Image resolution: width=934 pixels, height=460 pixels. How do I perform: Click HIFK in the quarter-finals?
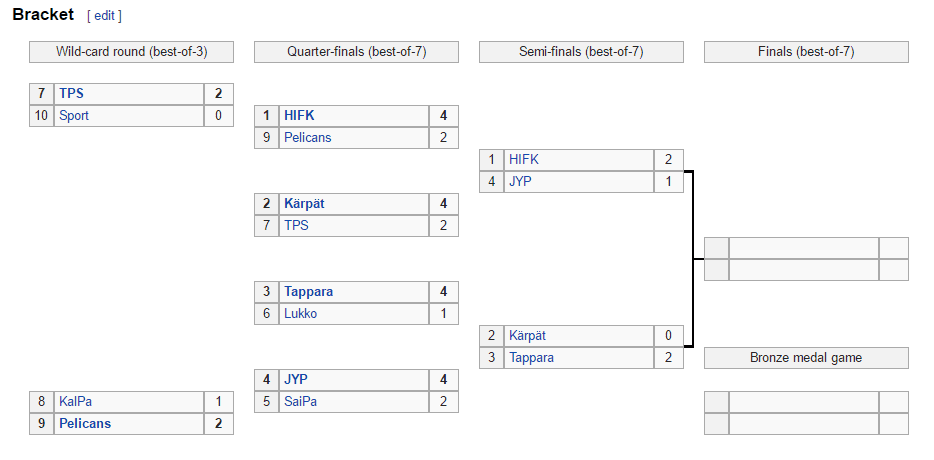300,116
